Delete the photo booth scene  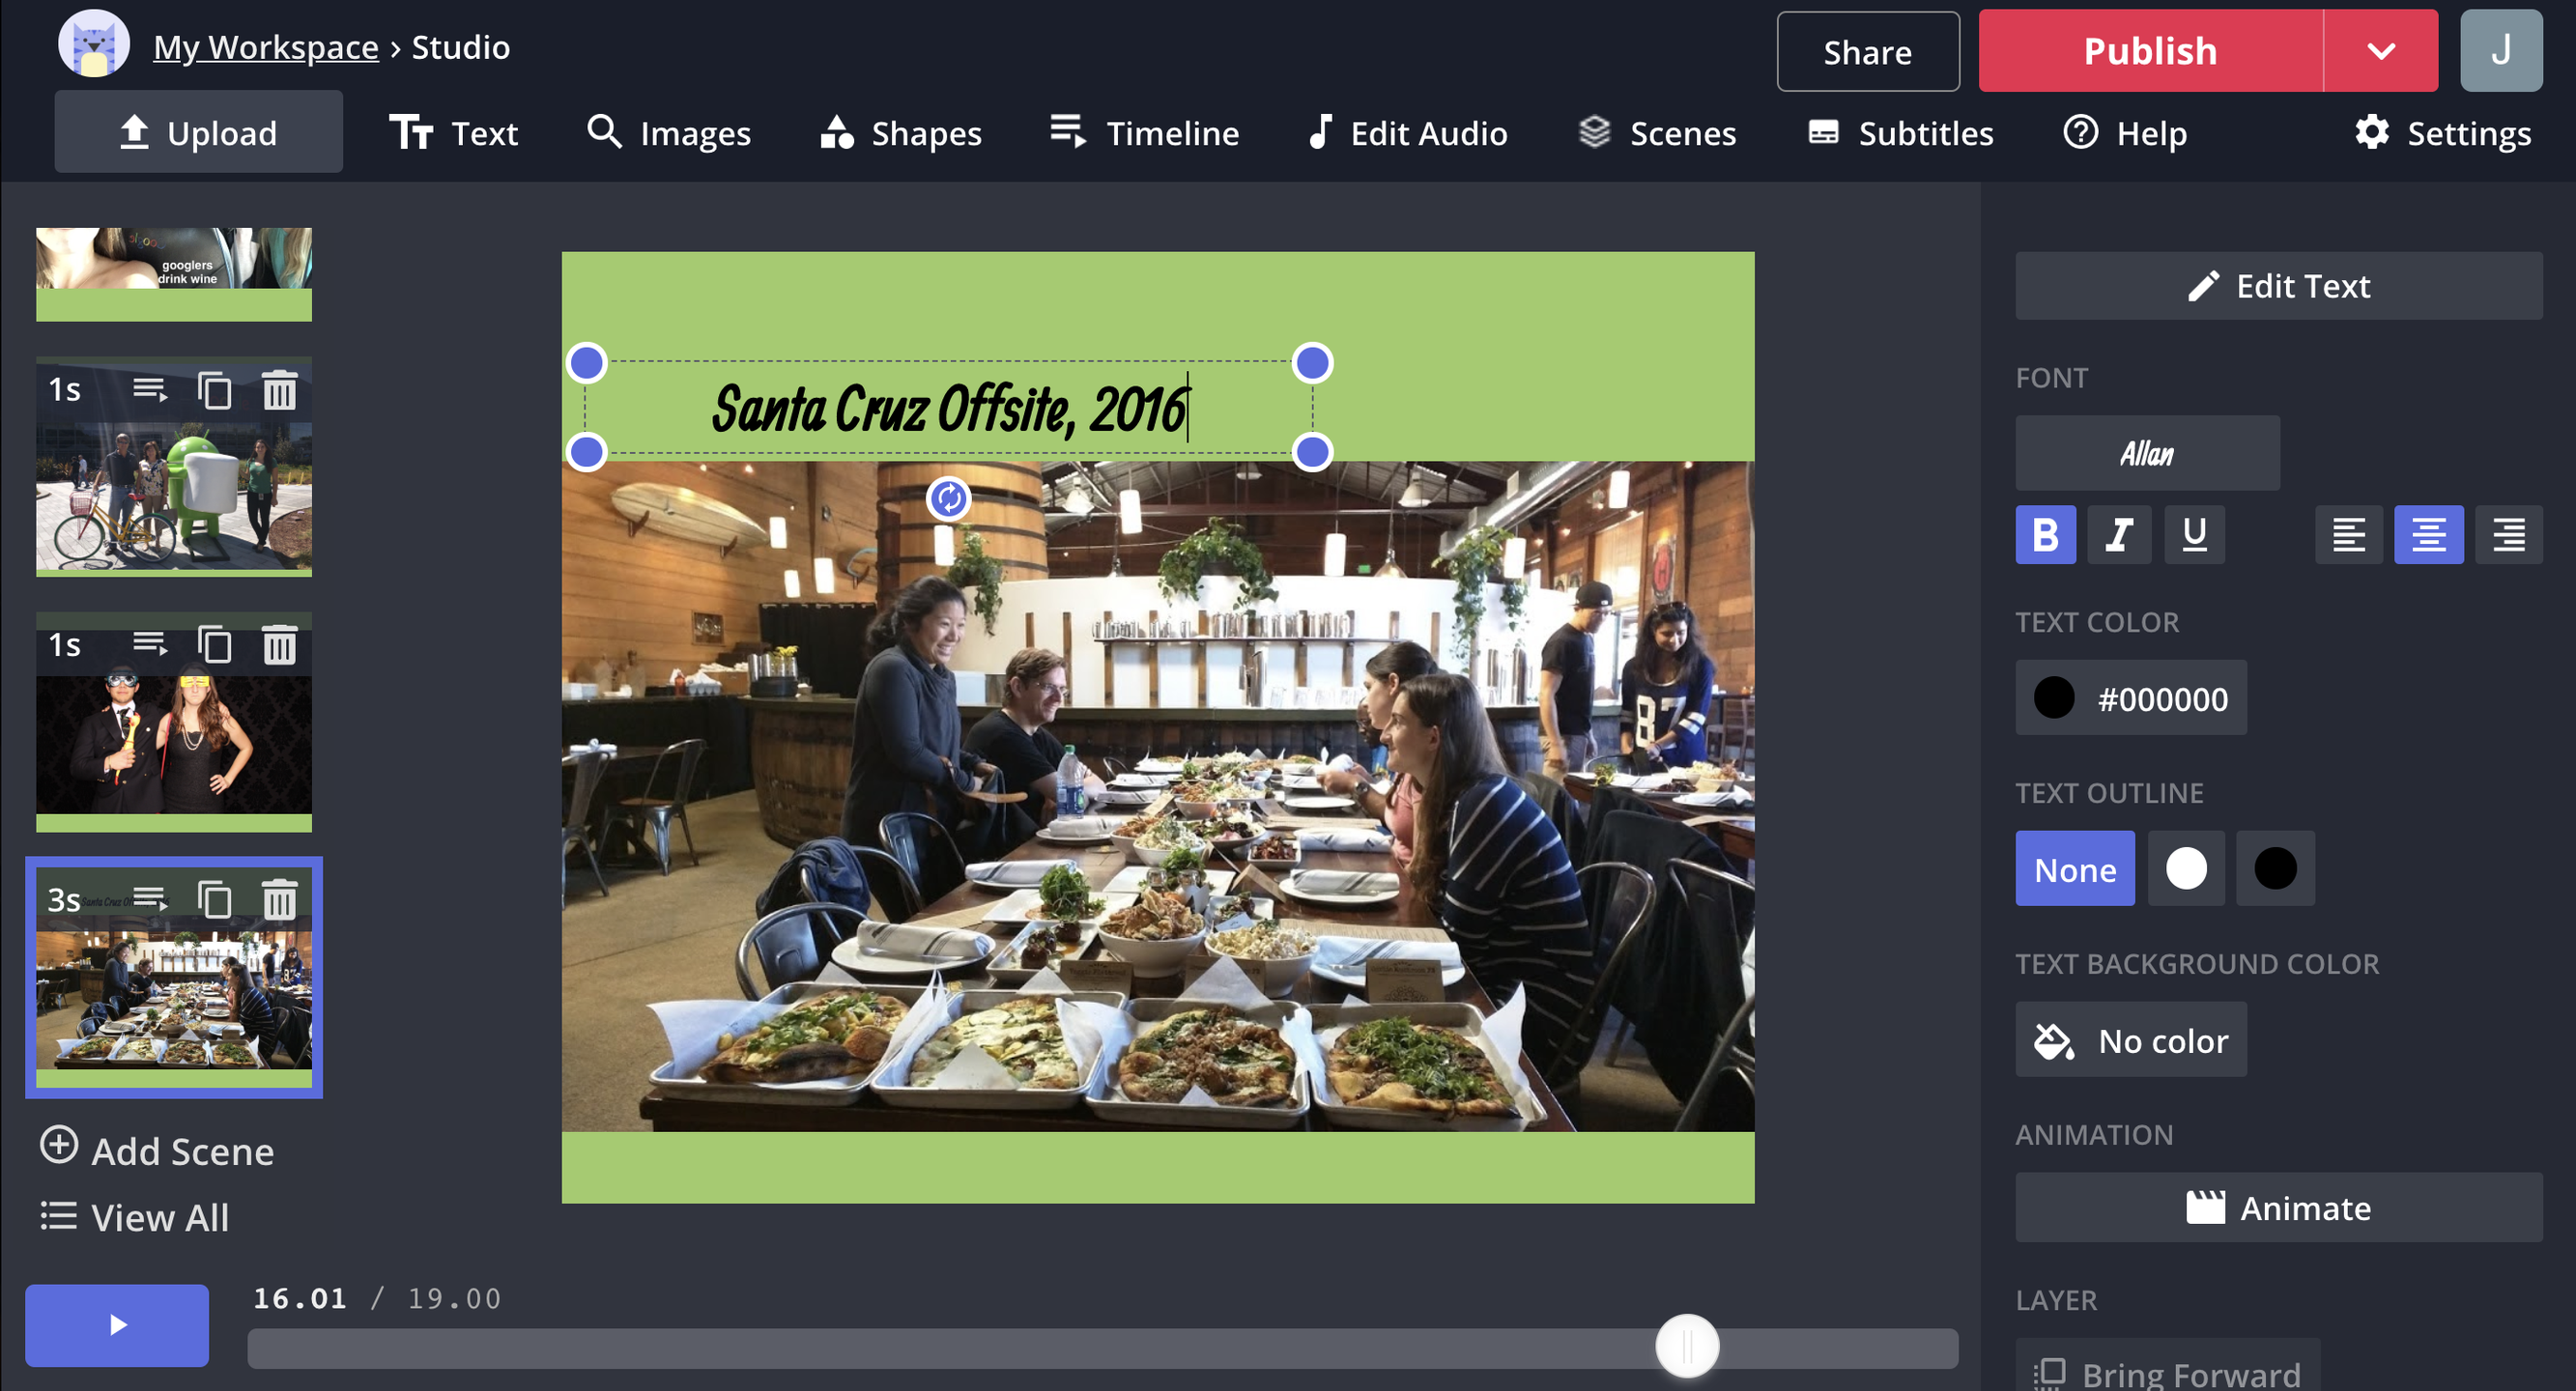[x=280, y=645]
